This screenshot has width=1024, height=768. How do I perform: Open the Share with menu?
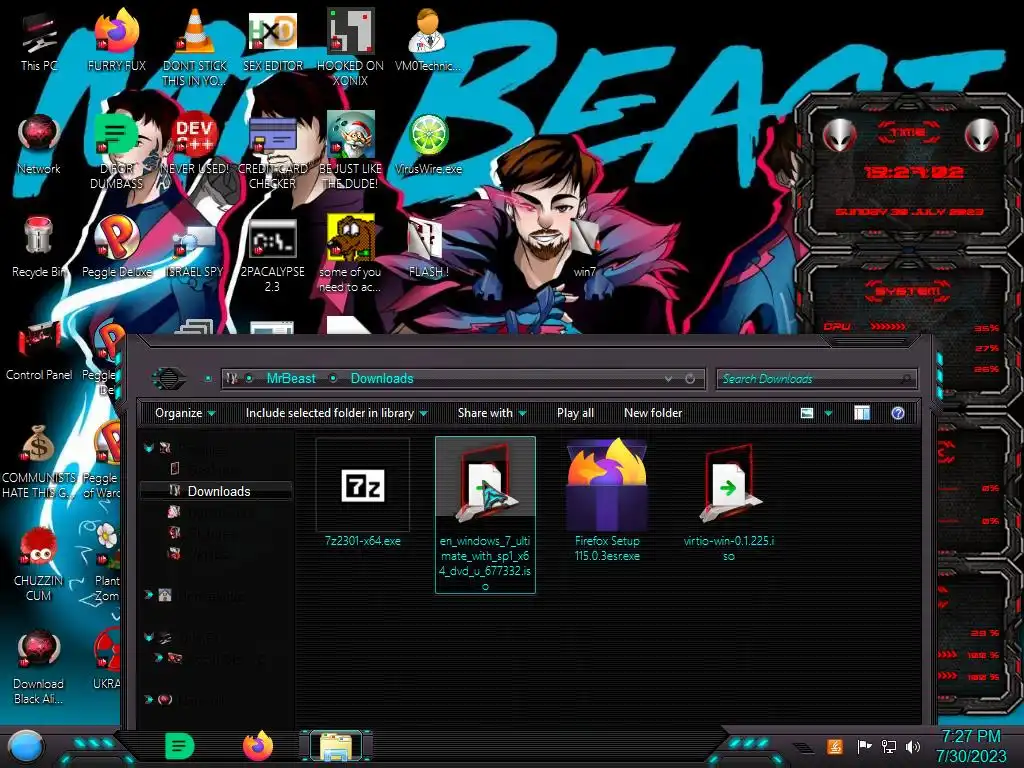click(x=492, y=413)
